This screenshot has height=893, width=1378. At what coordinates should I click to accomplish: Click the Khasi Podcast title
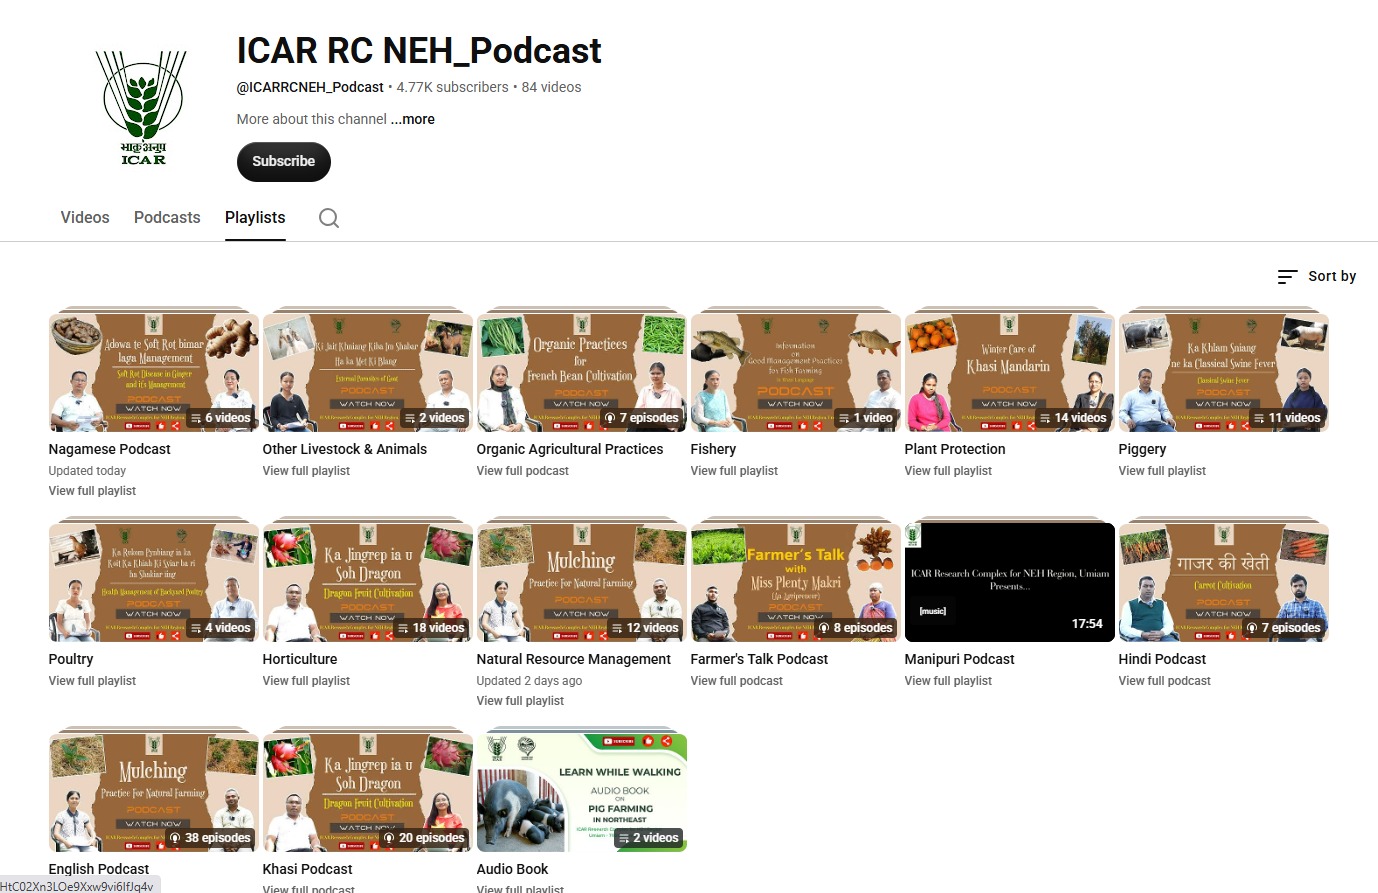[x=308, y=869]
